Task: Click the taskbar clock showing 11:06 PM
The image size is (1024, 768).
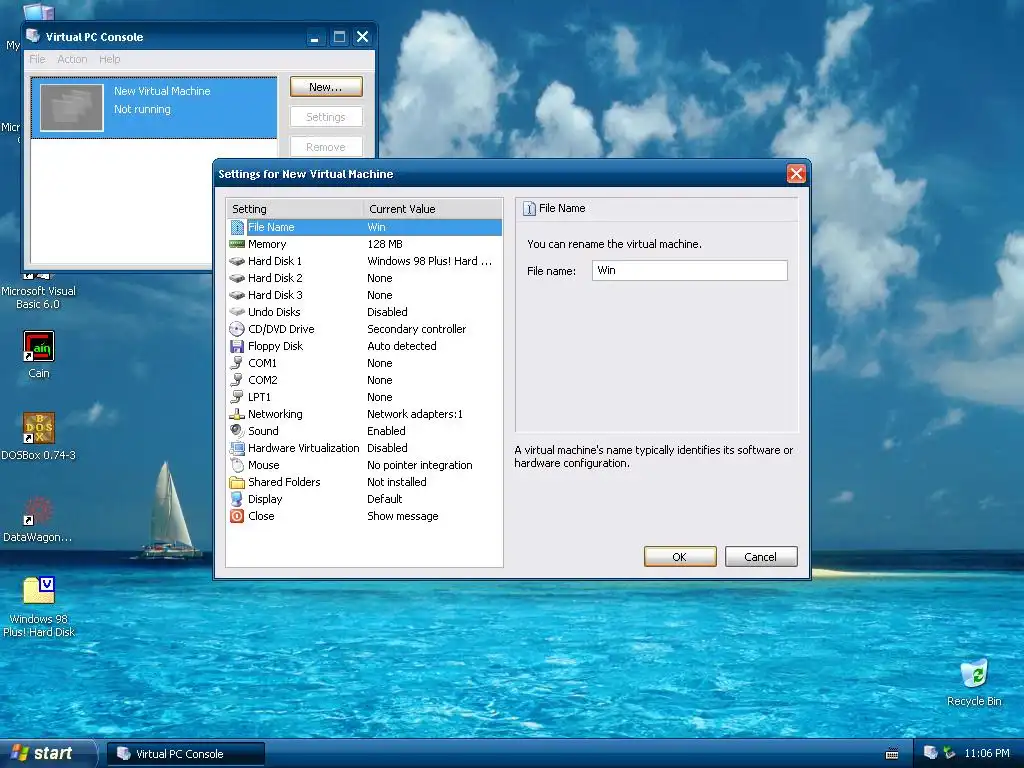Action: (987, 754)
